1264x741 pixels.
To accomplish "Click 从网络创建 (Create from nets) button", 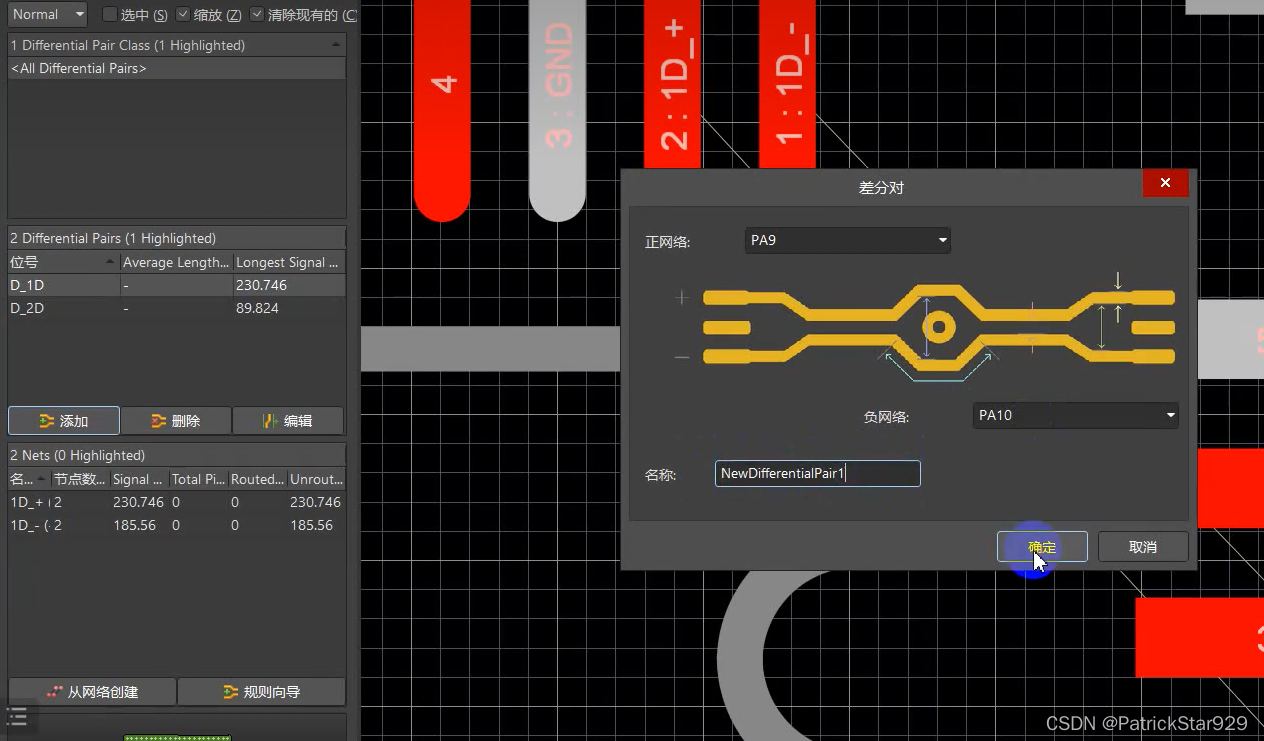I will [x=92, y=692].
